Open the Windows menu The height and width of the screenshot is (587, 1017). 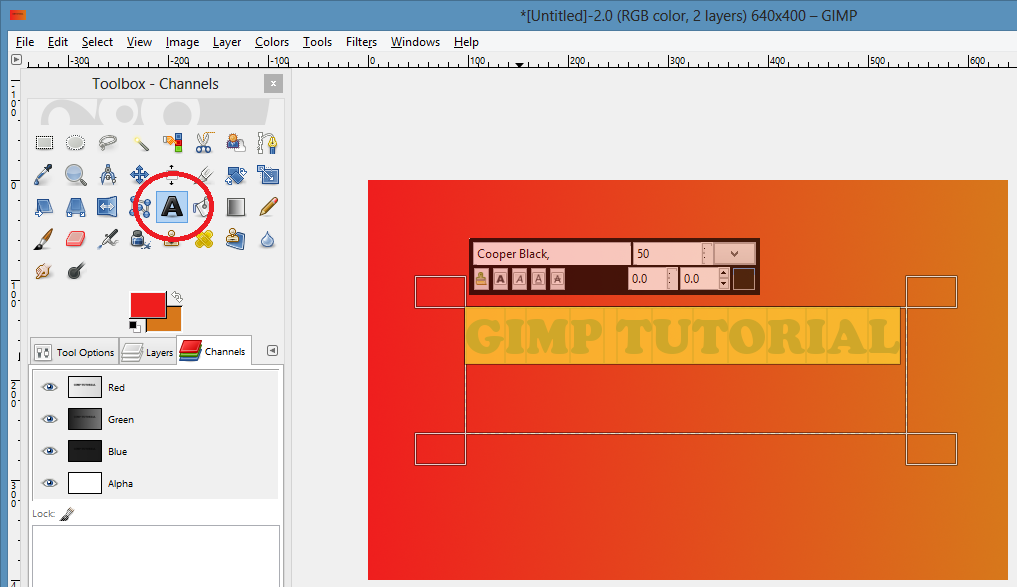tap(415, 42)
